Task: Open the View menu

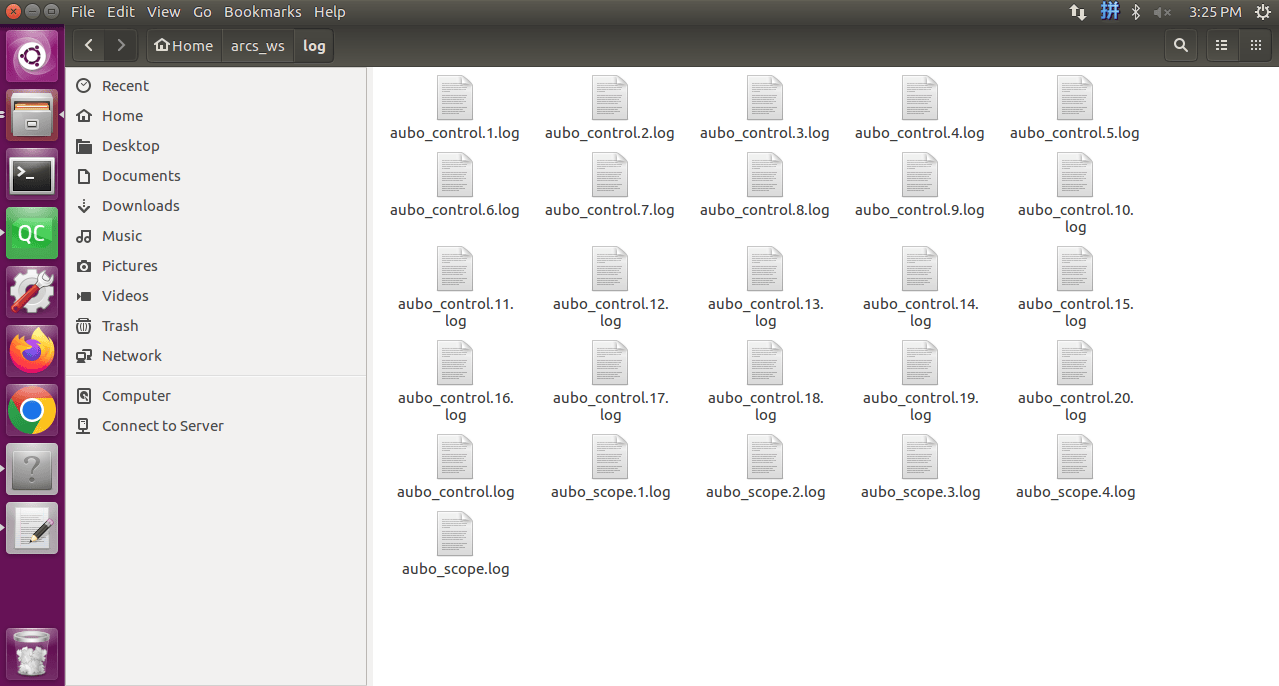Action: [x=164, y=12]
